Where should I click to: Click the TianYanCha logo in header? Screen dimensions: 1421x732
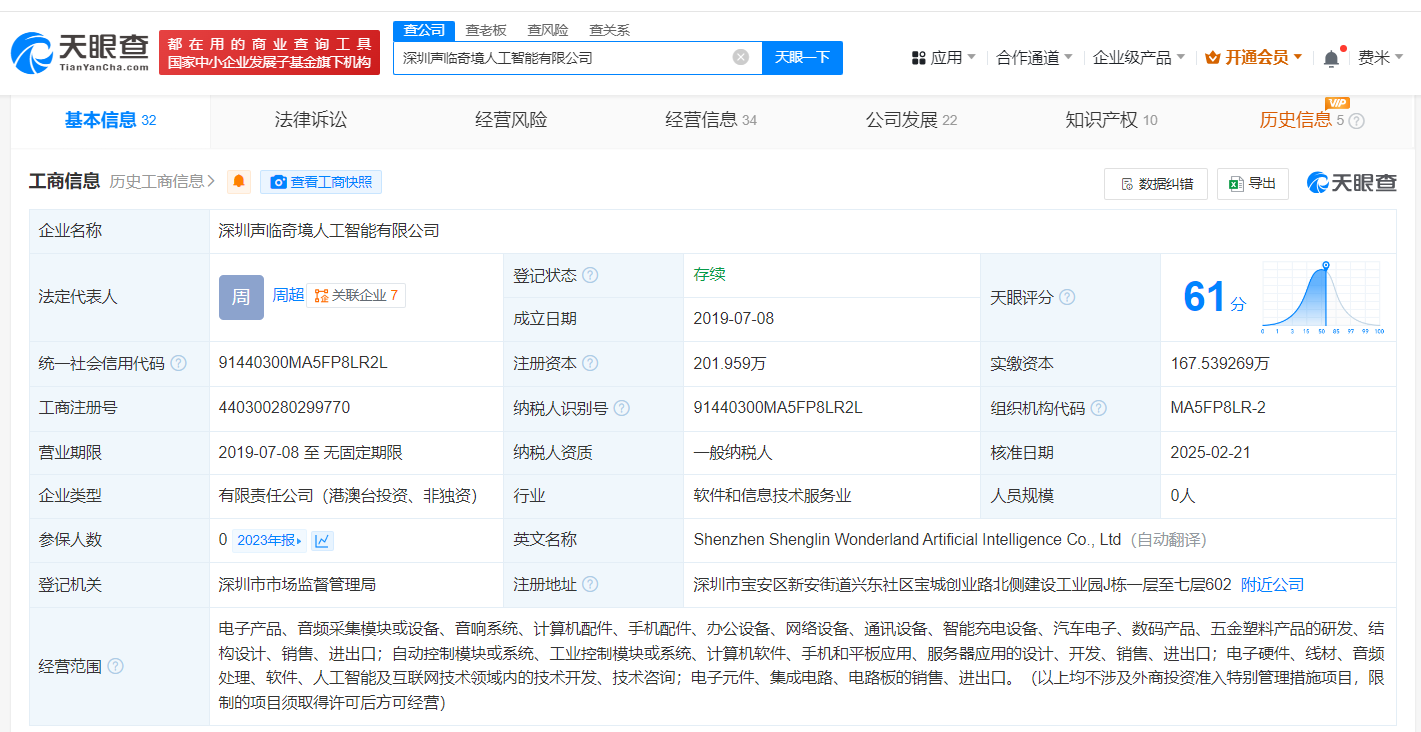(80, 52)
